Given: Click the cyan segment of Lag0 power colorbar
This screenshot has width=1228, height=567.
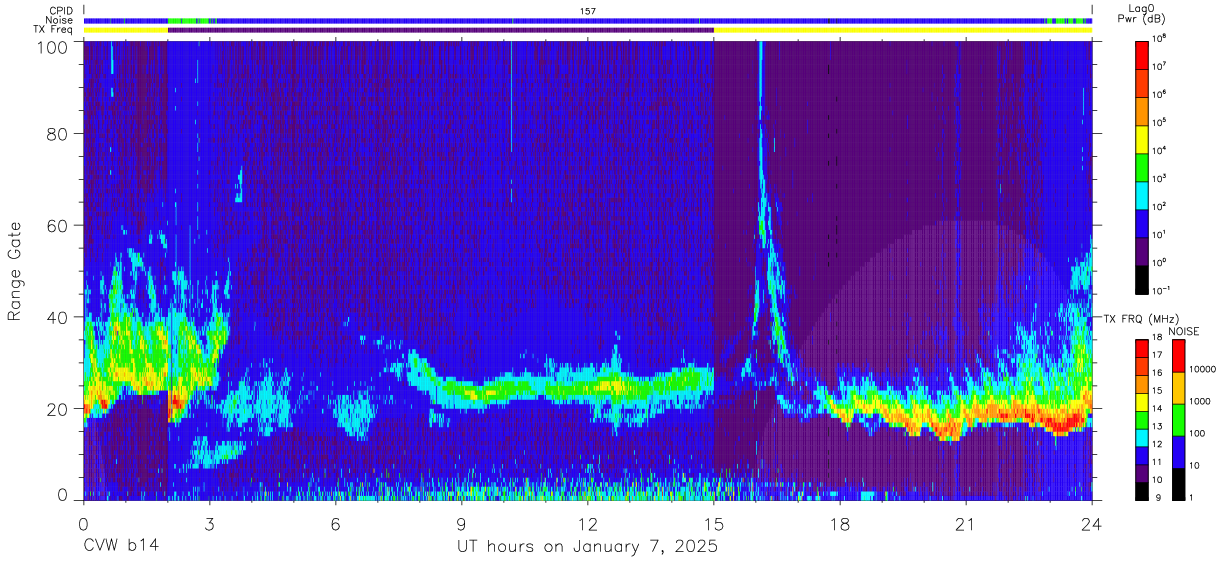Looking at the screenshot, I should (x=1142, y=194).
